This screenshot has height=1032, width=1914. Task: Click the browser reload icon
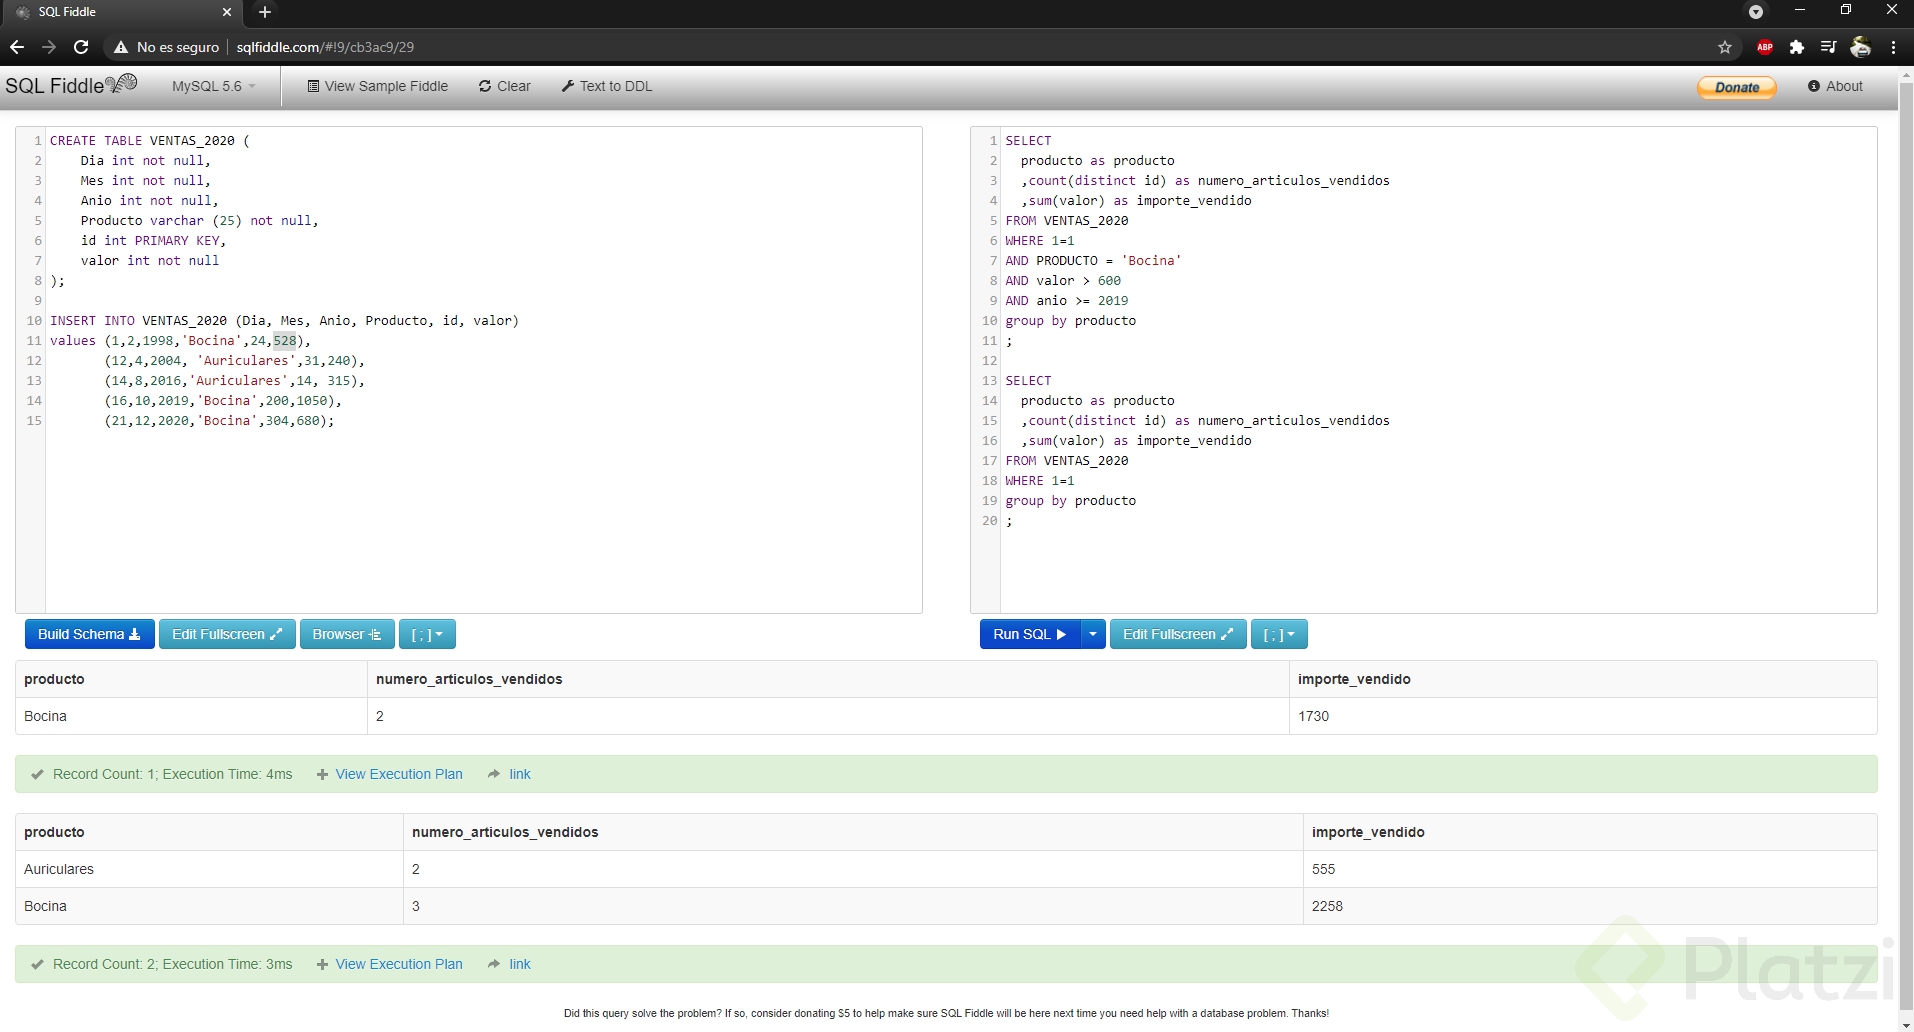(81, 47)
